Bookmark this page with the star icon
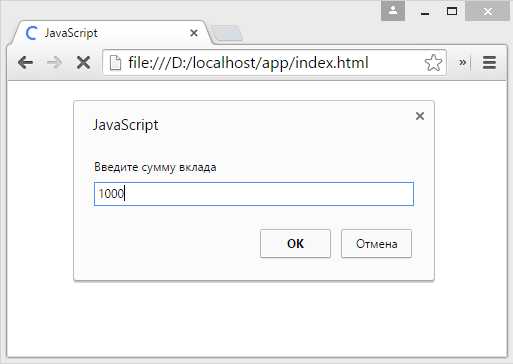Image resolution: width=513 pixels, height=364 pixels. (433, 62)
